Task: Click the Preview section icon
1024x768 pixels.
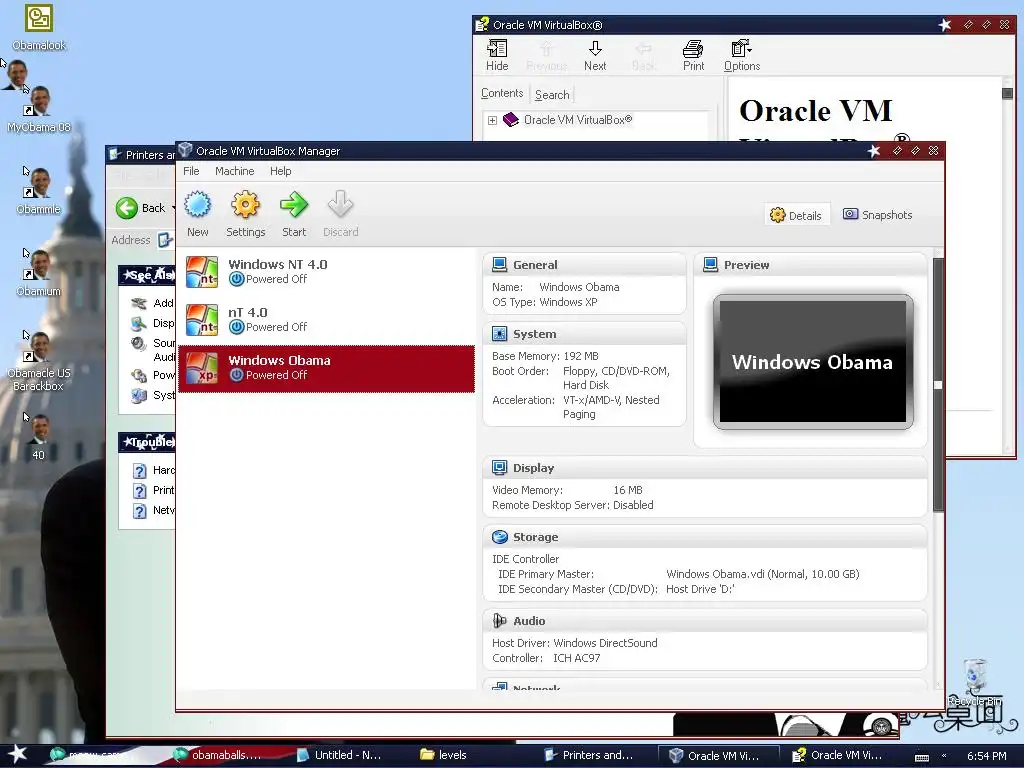Action: (x=711, y=264)
